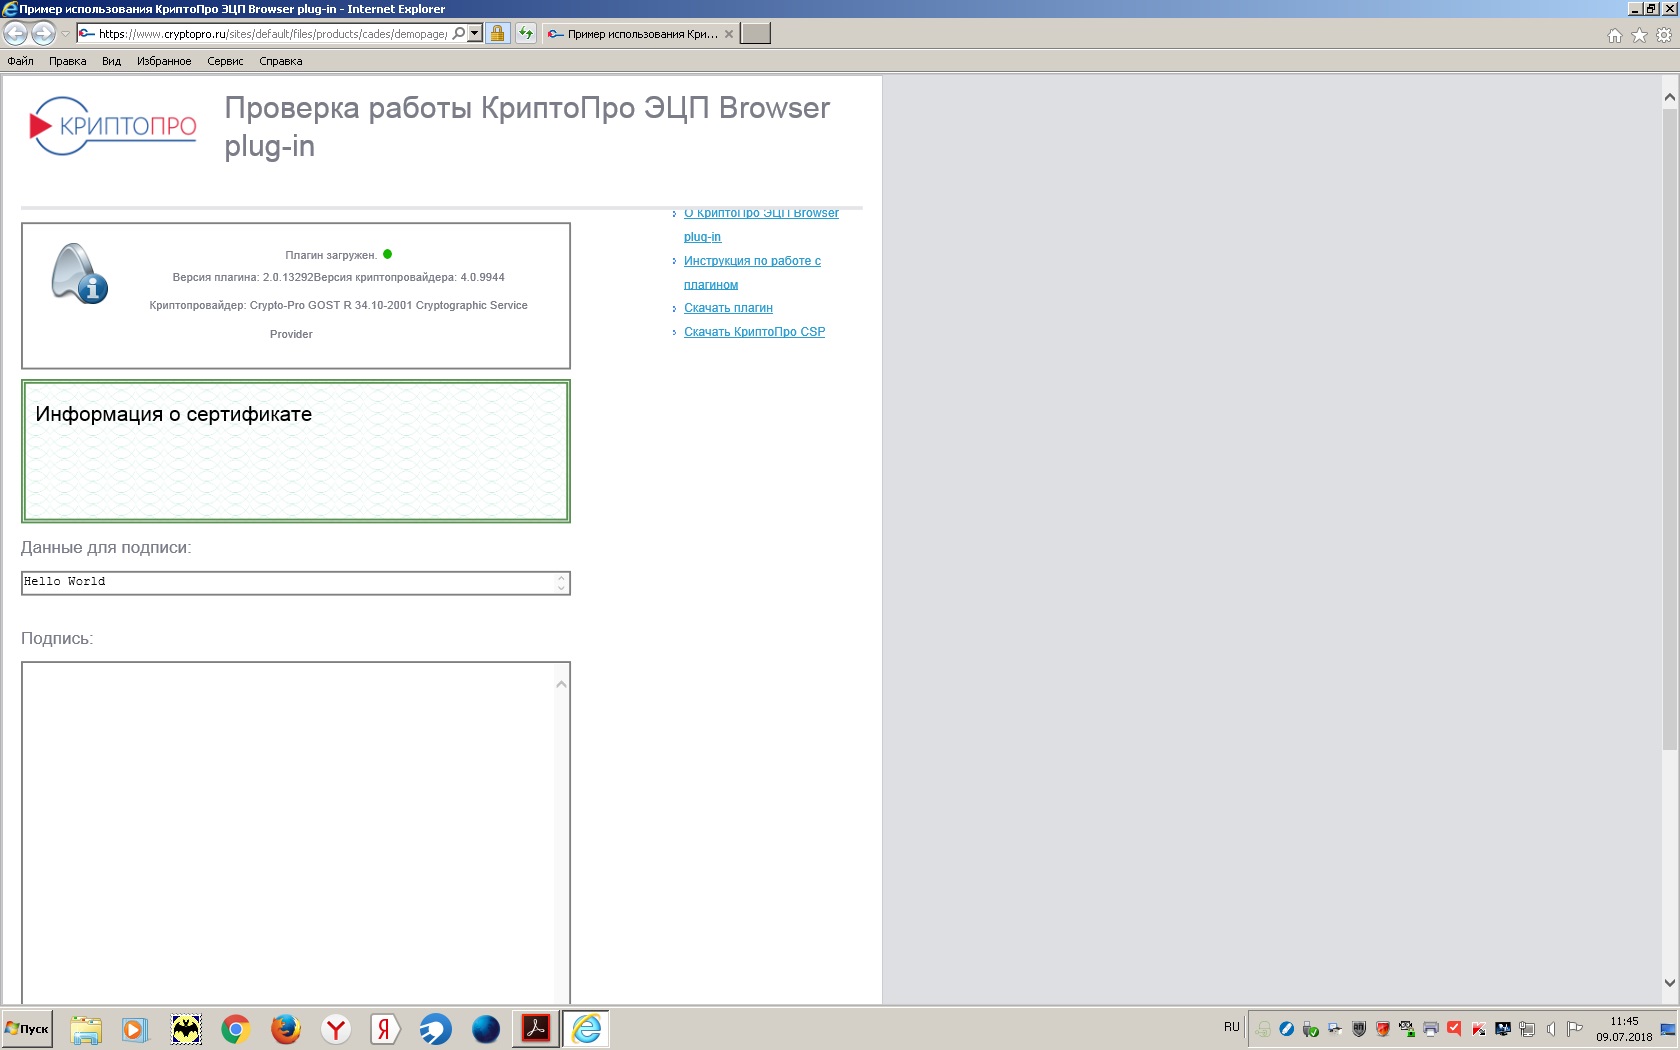
Task: Open the gear Tools settings icon
Action: (x=1664, y=36)
